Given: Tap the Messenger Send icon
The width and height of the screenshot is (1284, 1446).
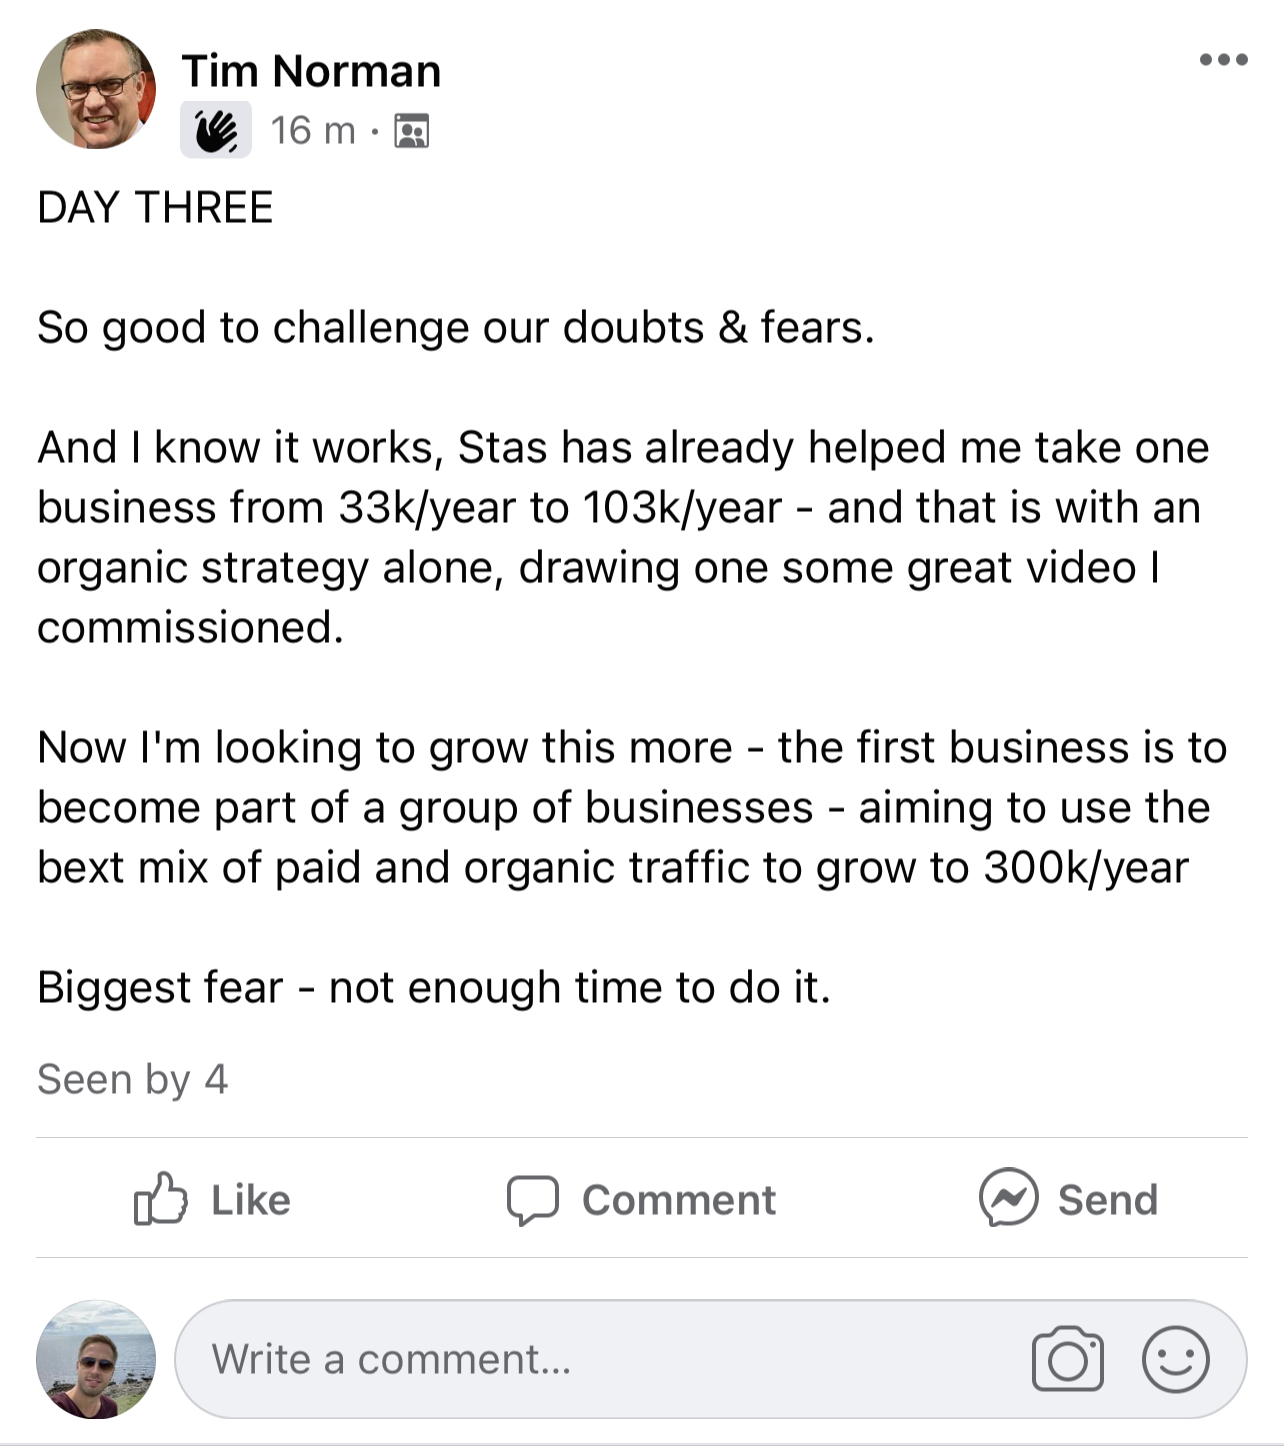Looking at the screenshot, I should click(1008, 1198).
